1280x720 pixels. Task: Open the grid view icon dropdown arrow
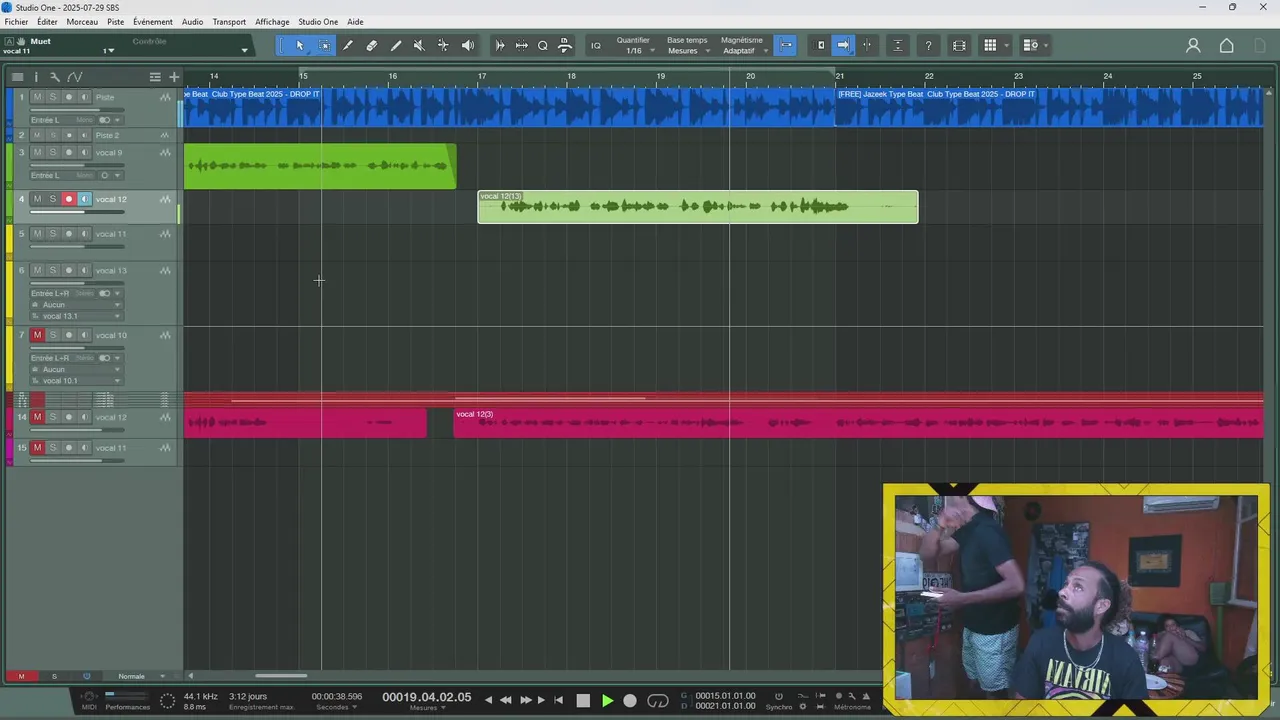(1006, 45)
